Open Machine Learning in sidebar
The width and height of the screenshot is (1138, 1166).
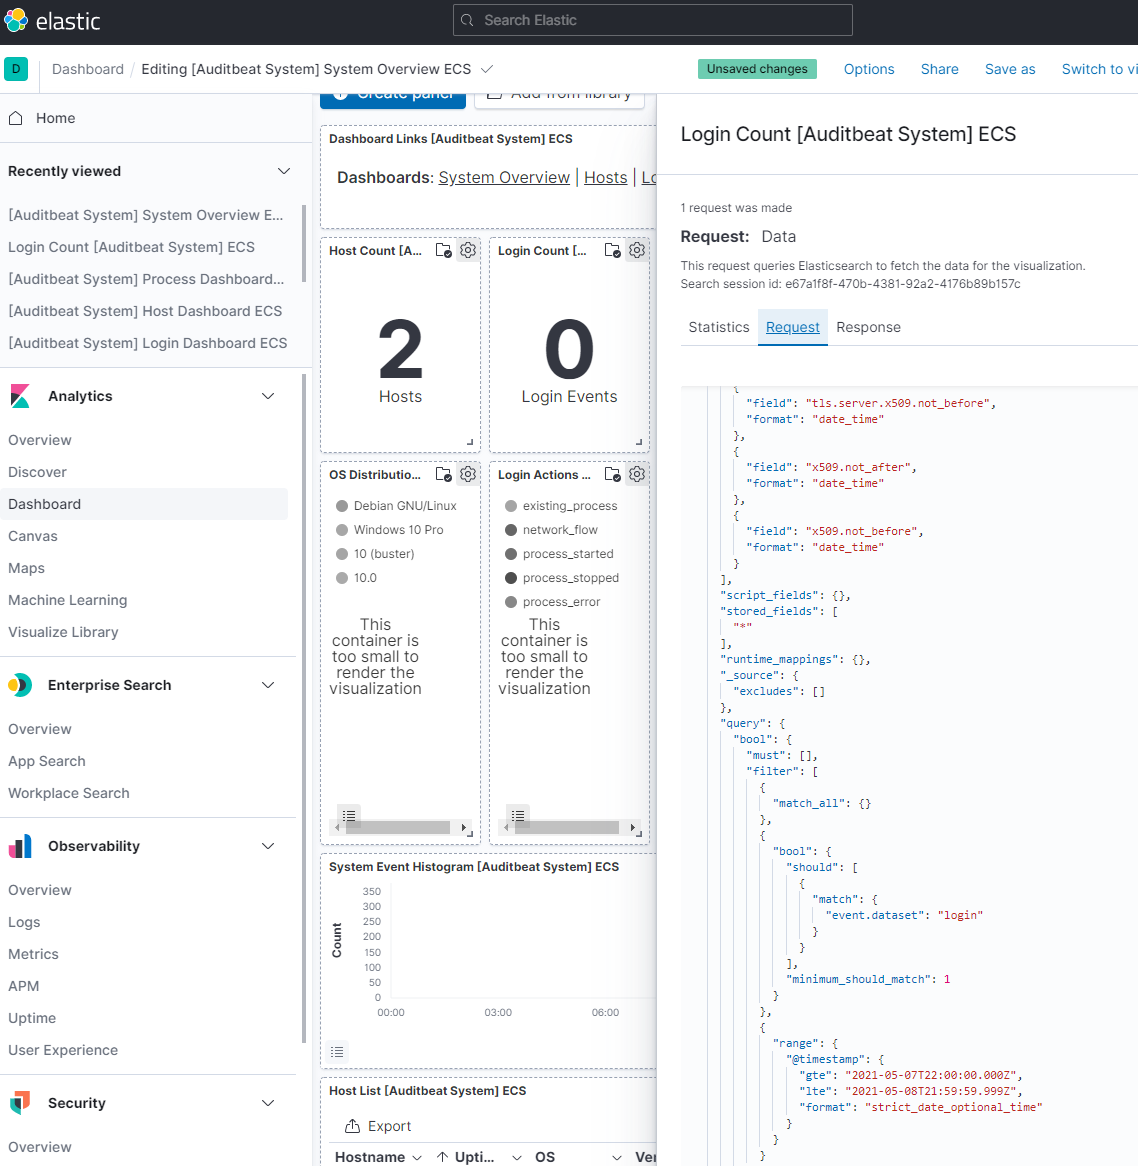click(x=68, y=600)
